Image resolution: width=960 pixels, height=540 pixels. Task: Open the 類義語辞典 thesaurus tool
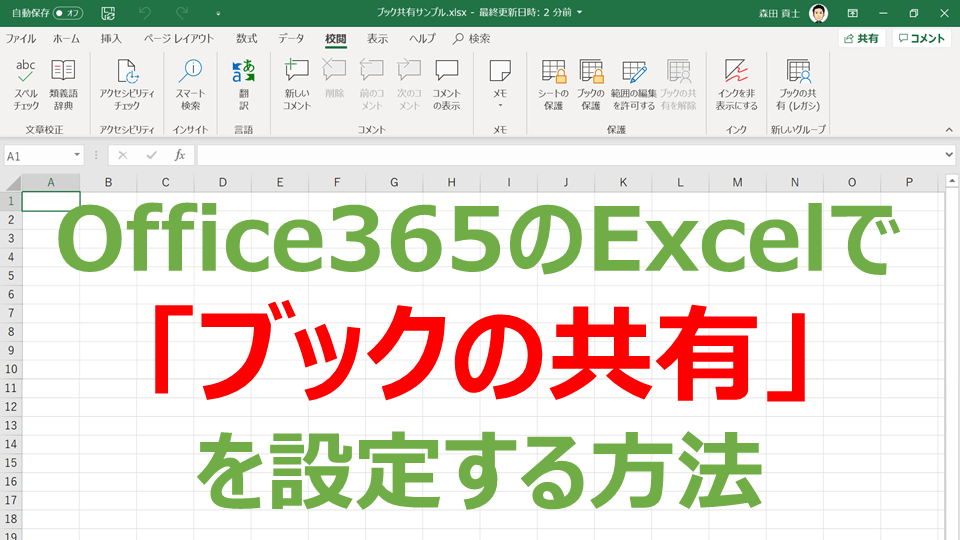point(63,83)
